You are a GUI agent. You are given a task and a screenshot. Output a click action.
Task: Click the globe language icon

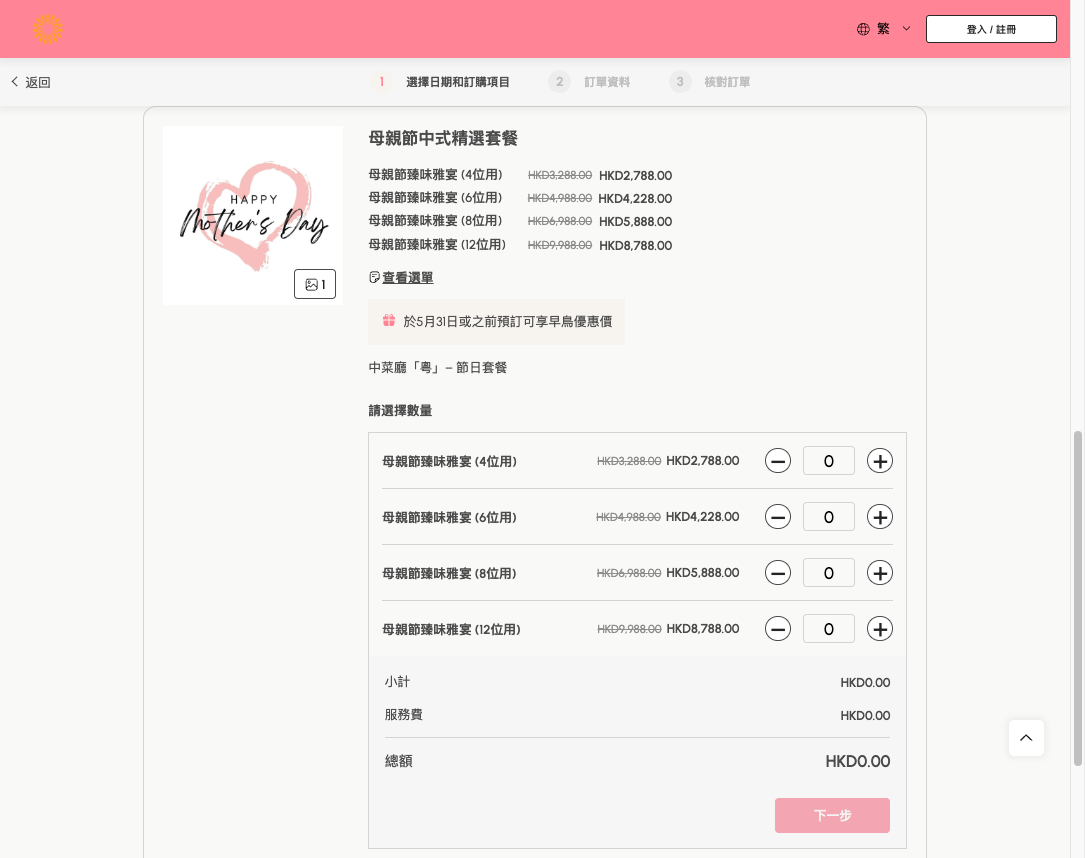(863, 29)
